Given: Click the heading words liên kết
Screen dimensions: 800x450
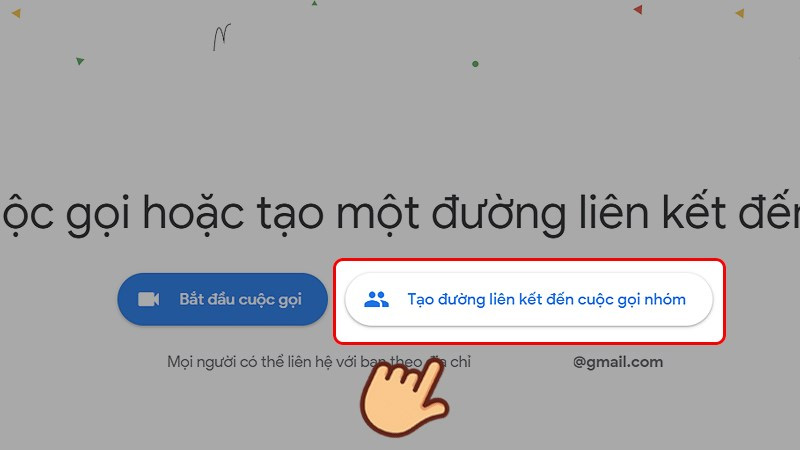Looking at the screenshot, I should (652, 212).
